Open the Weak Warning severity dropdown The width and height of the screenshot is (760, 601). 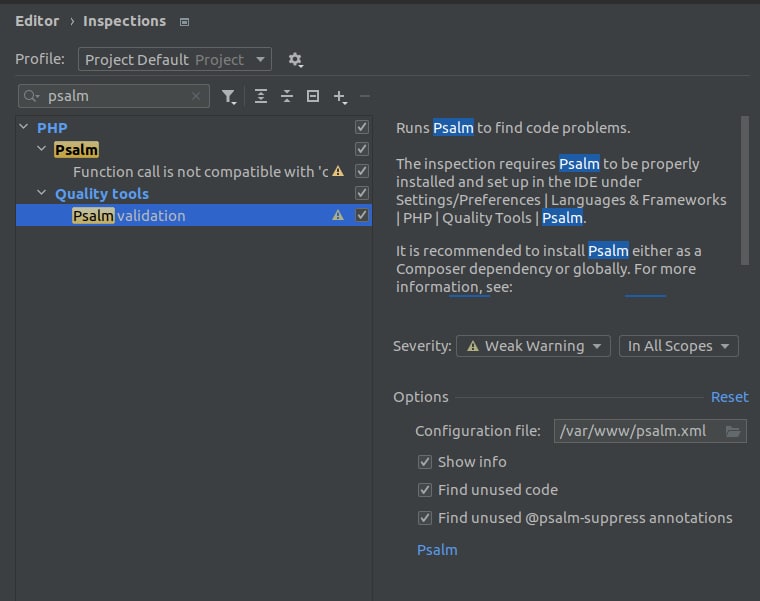[533, 346]
